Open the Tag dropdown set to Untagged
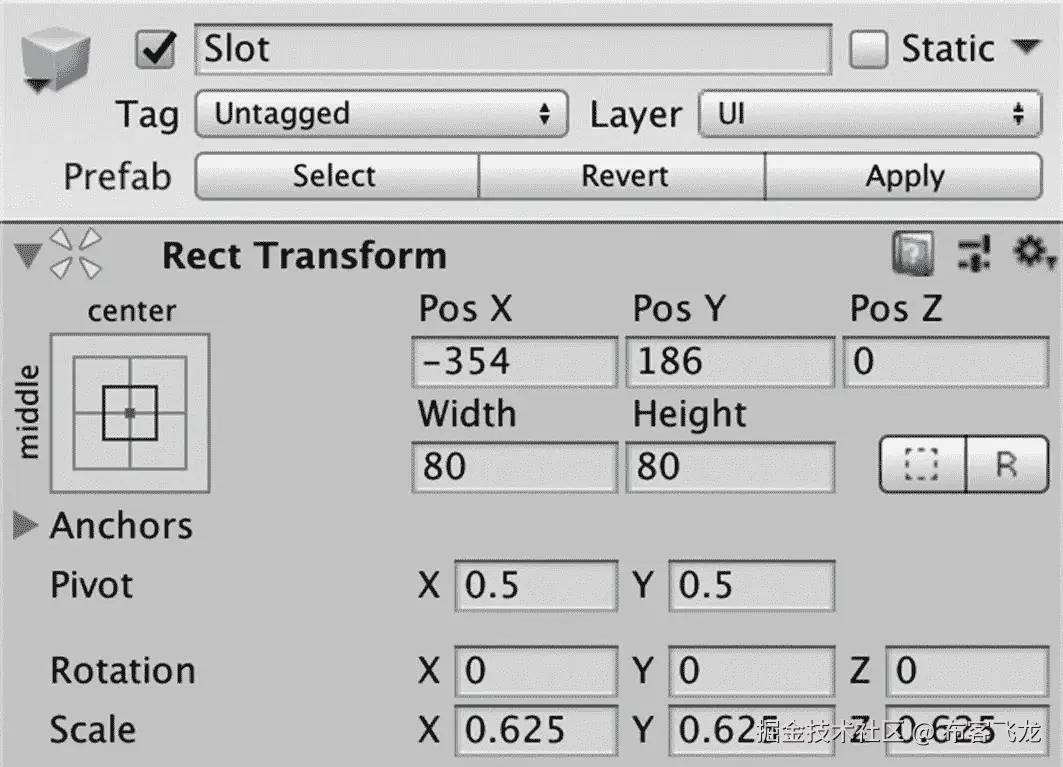Screen dimensions: 1063x767 click(x=378, y=114)
